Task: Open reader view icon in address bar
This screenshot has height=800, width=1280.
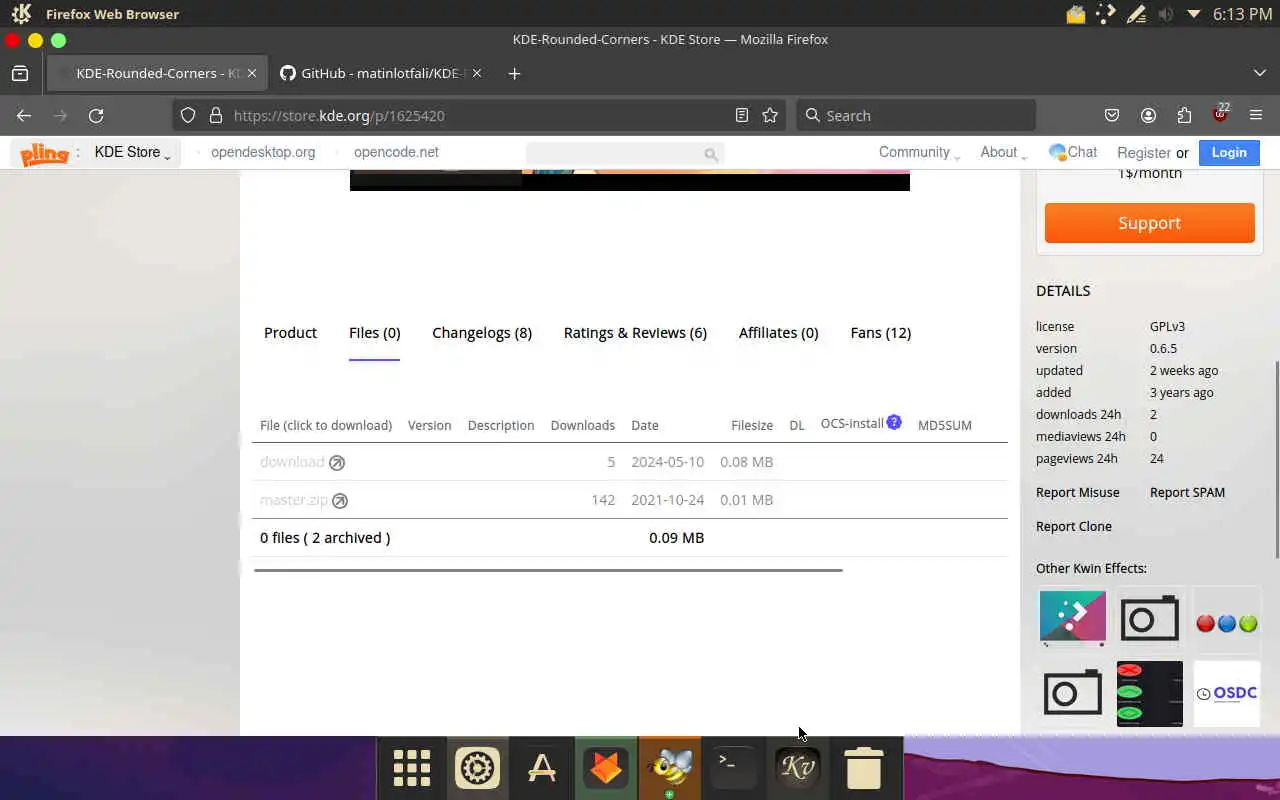Action: 742,115
